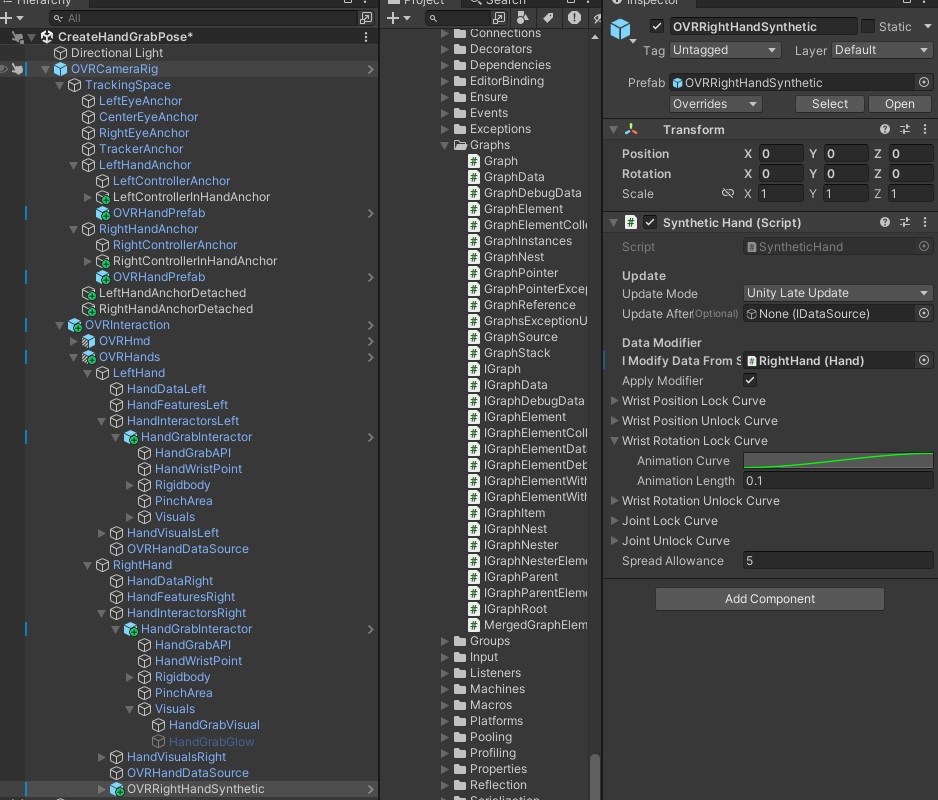Click Project open-in-search window icon

click(x=500, y=18)
